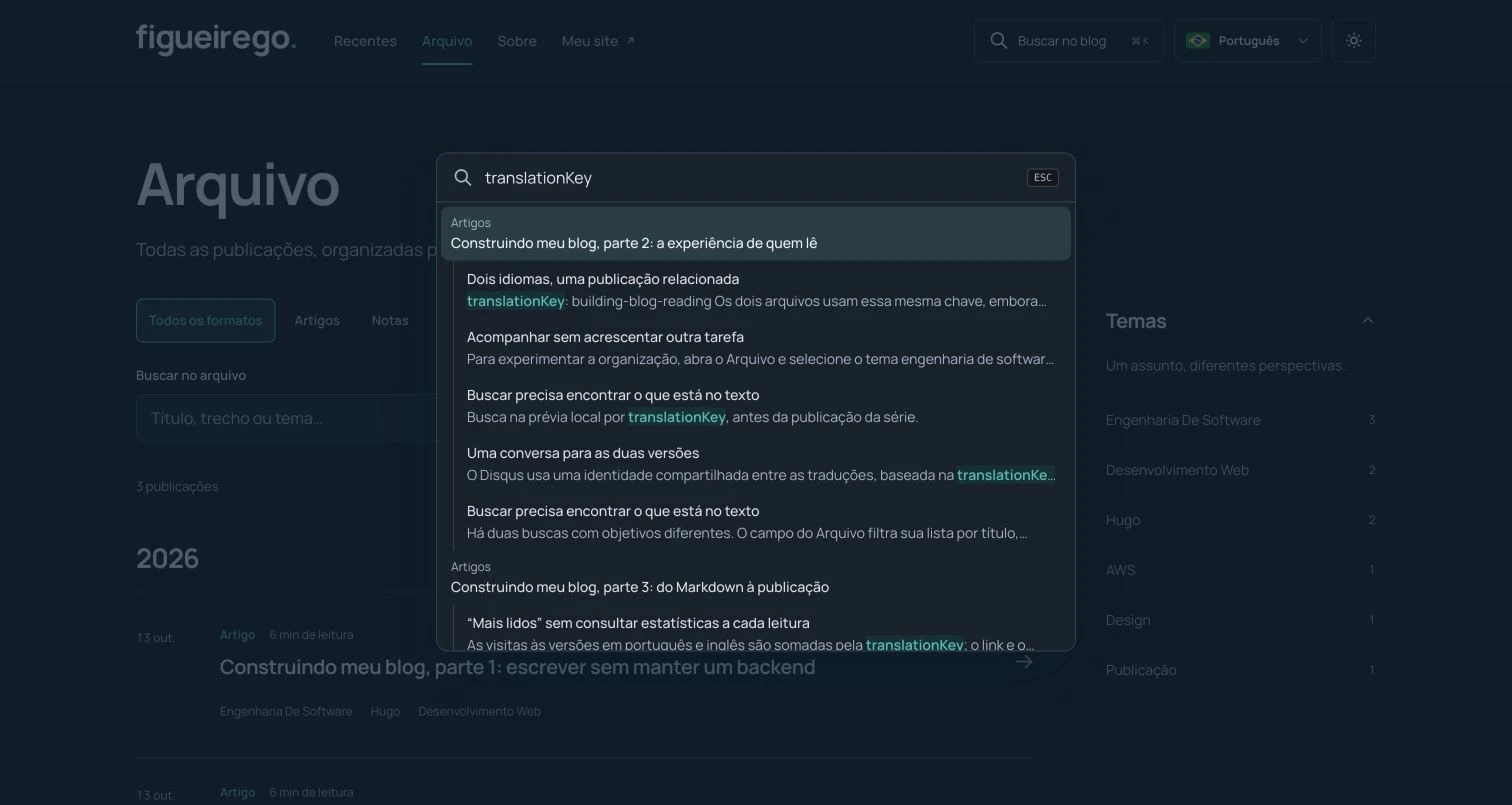Click the figueirego site logo
1512x805 pixels.
(x=216, y=40)
